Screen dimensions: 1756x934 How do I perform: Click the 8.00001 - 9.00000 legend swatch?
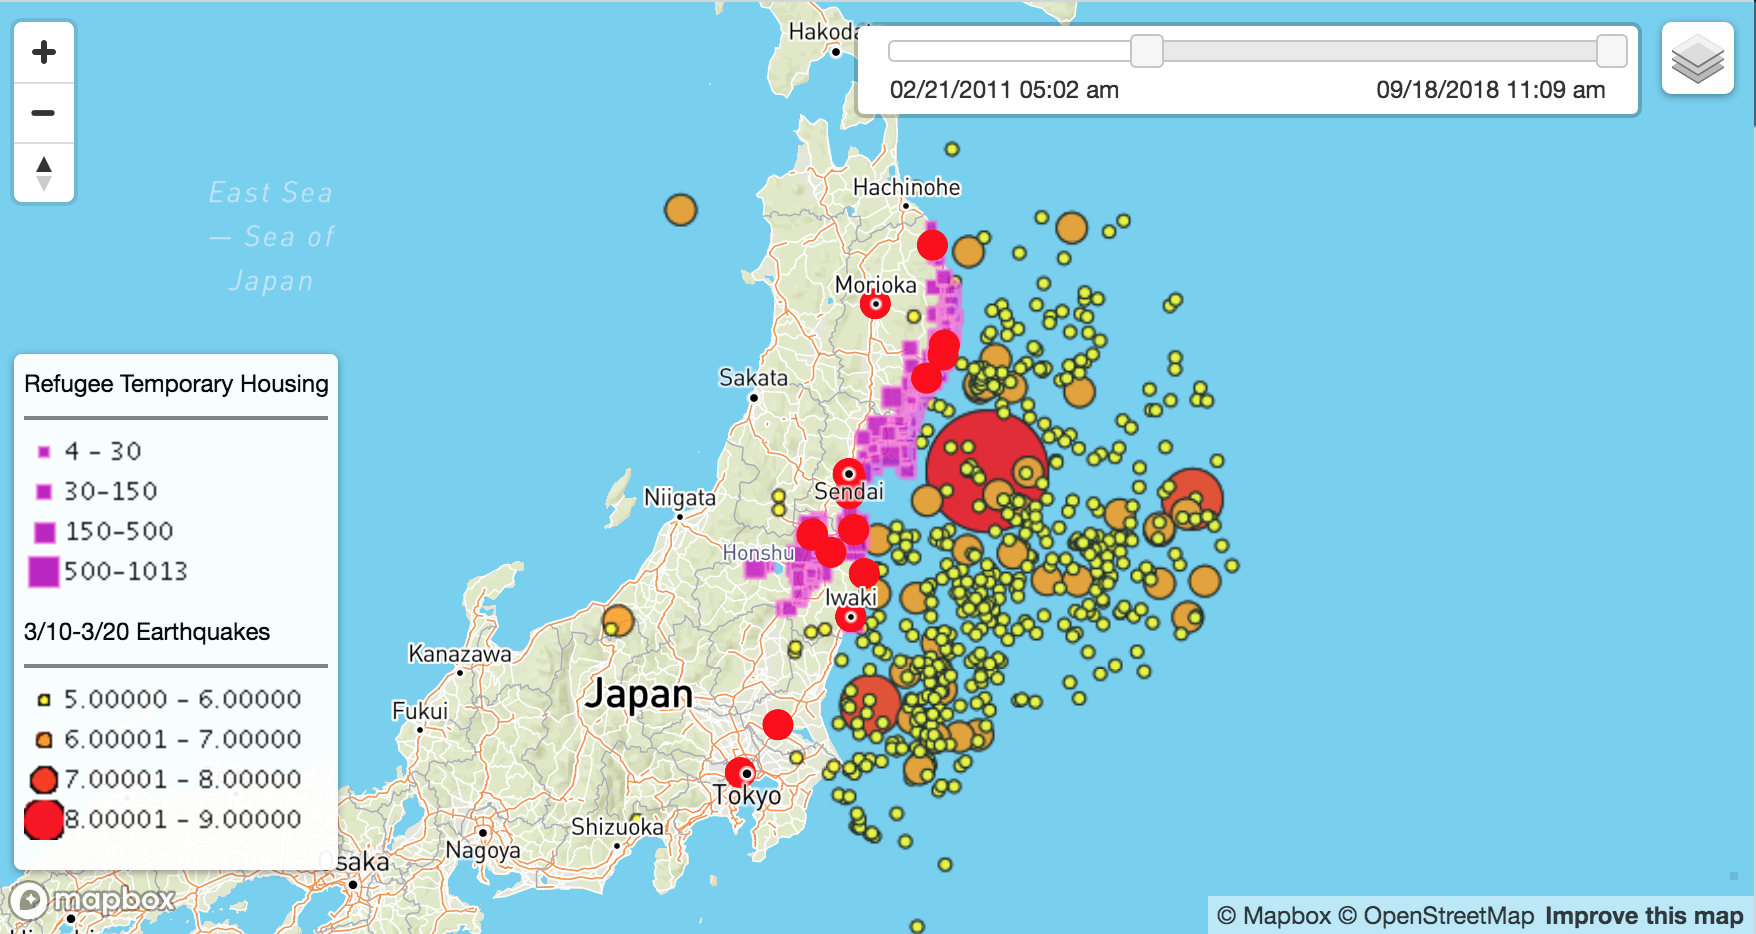coord(44,819)
